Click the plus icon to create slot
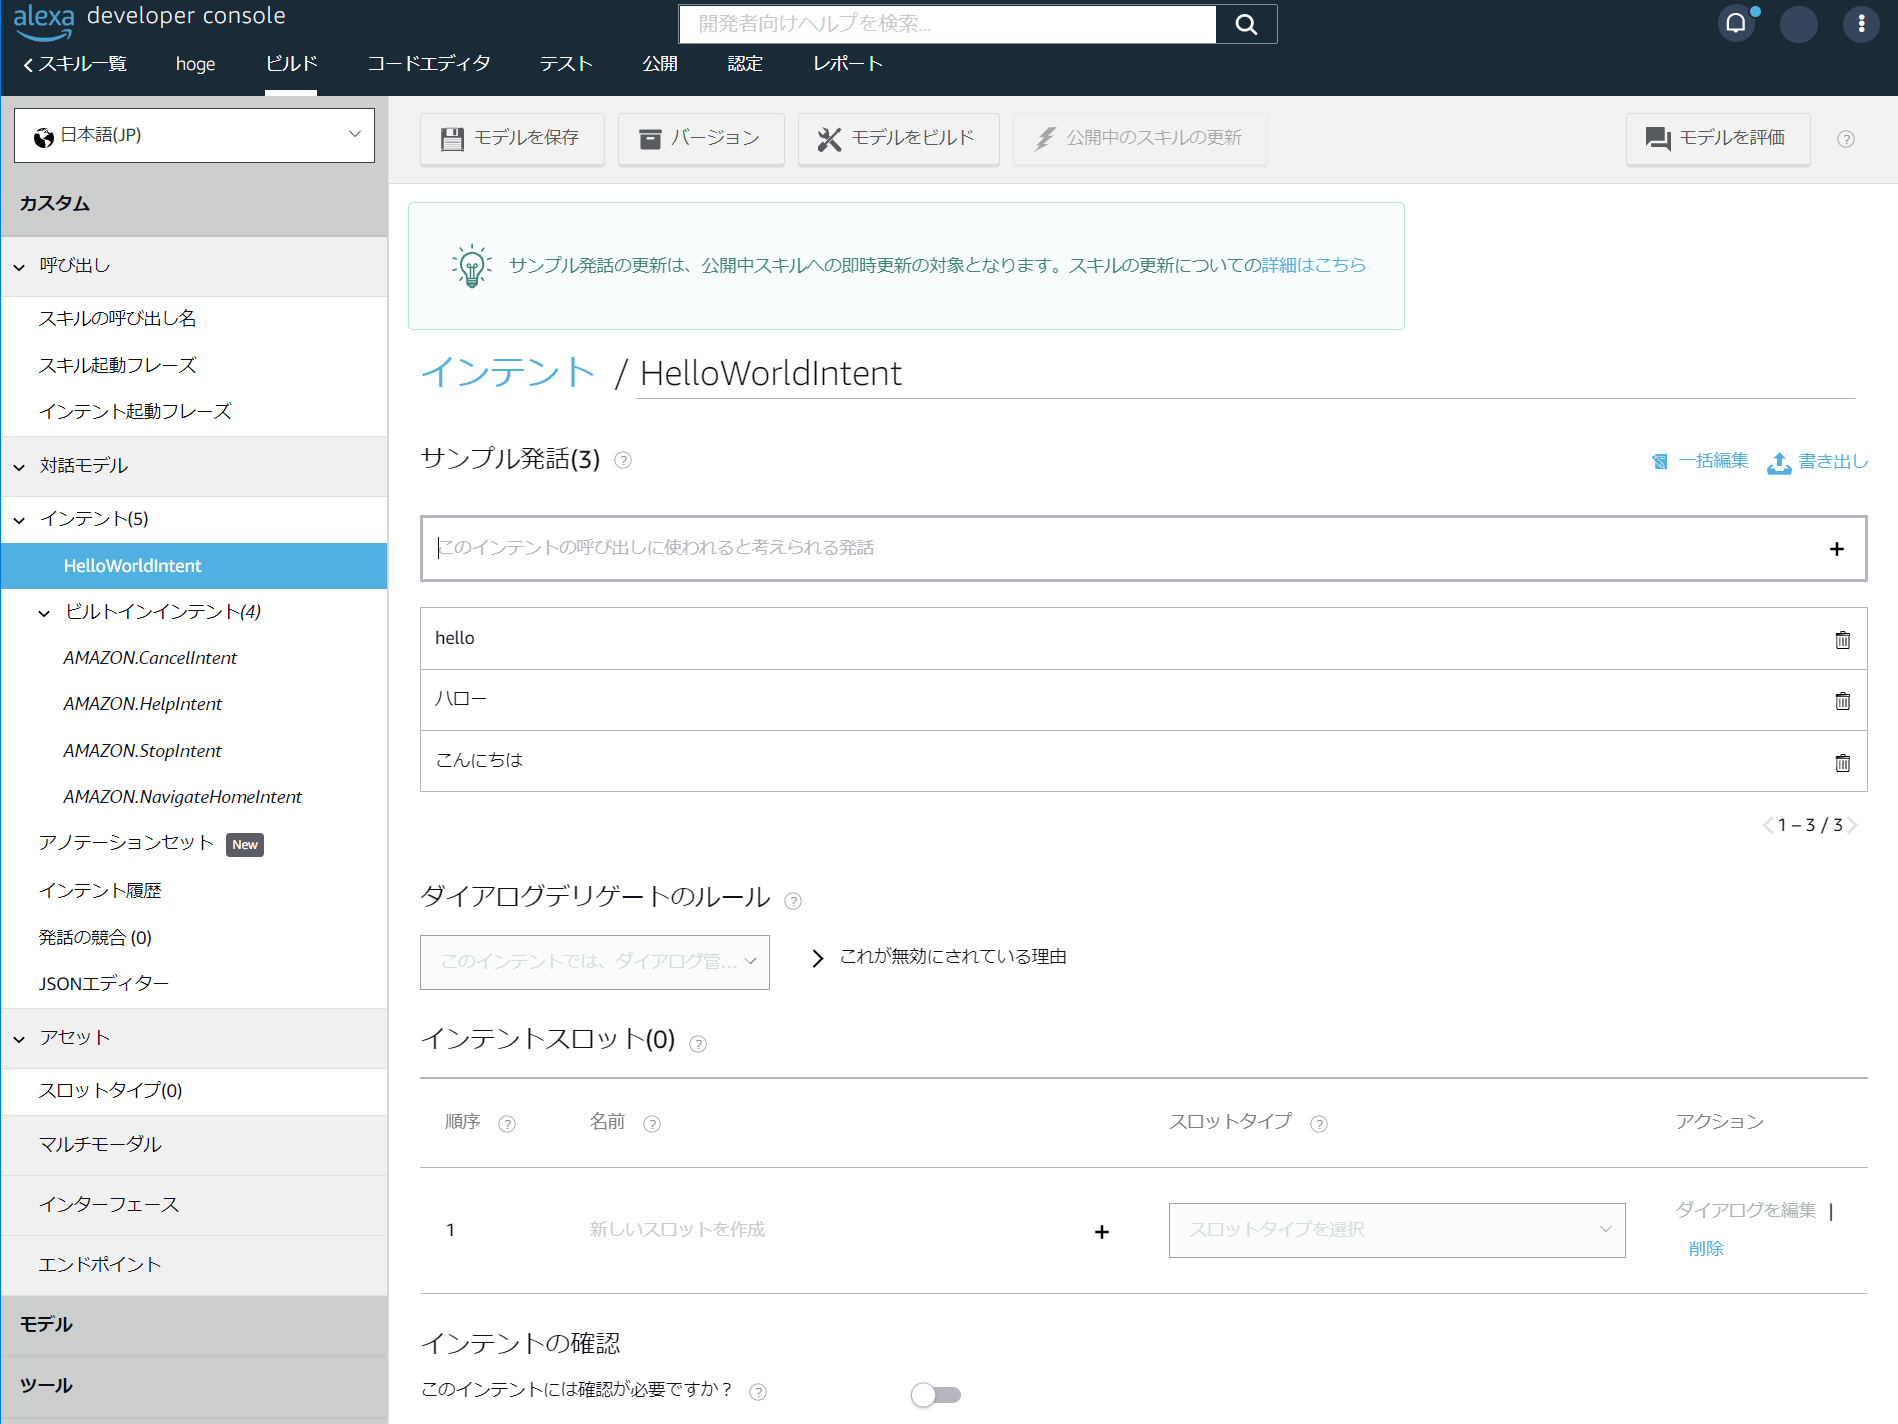 [1102, 1232]
